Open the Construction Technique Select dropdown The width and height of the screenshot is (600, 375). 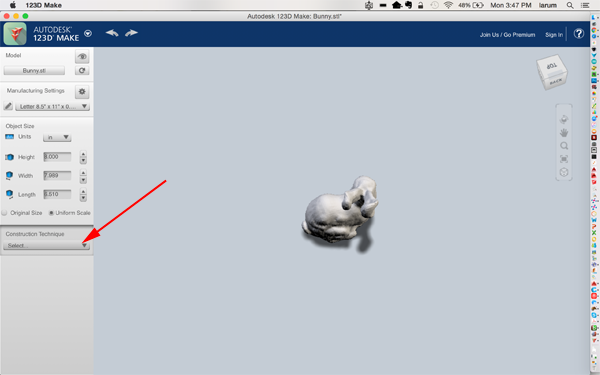point(46,245)
